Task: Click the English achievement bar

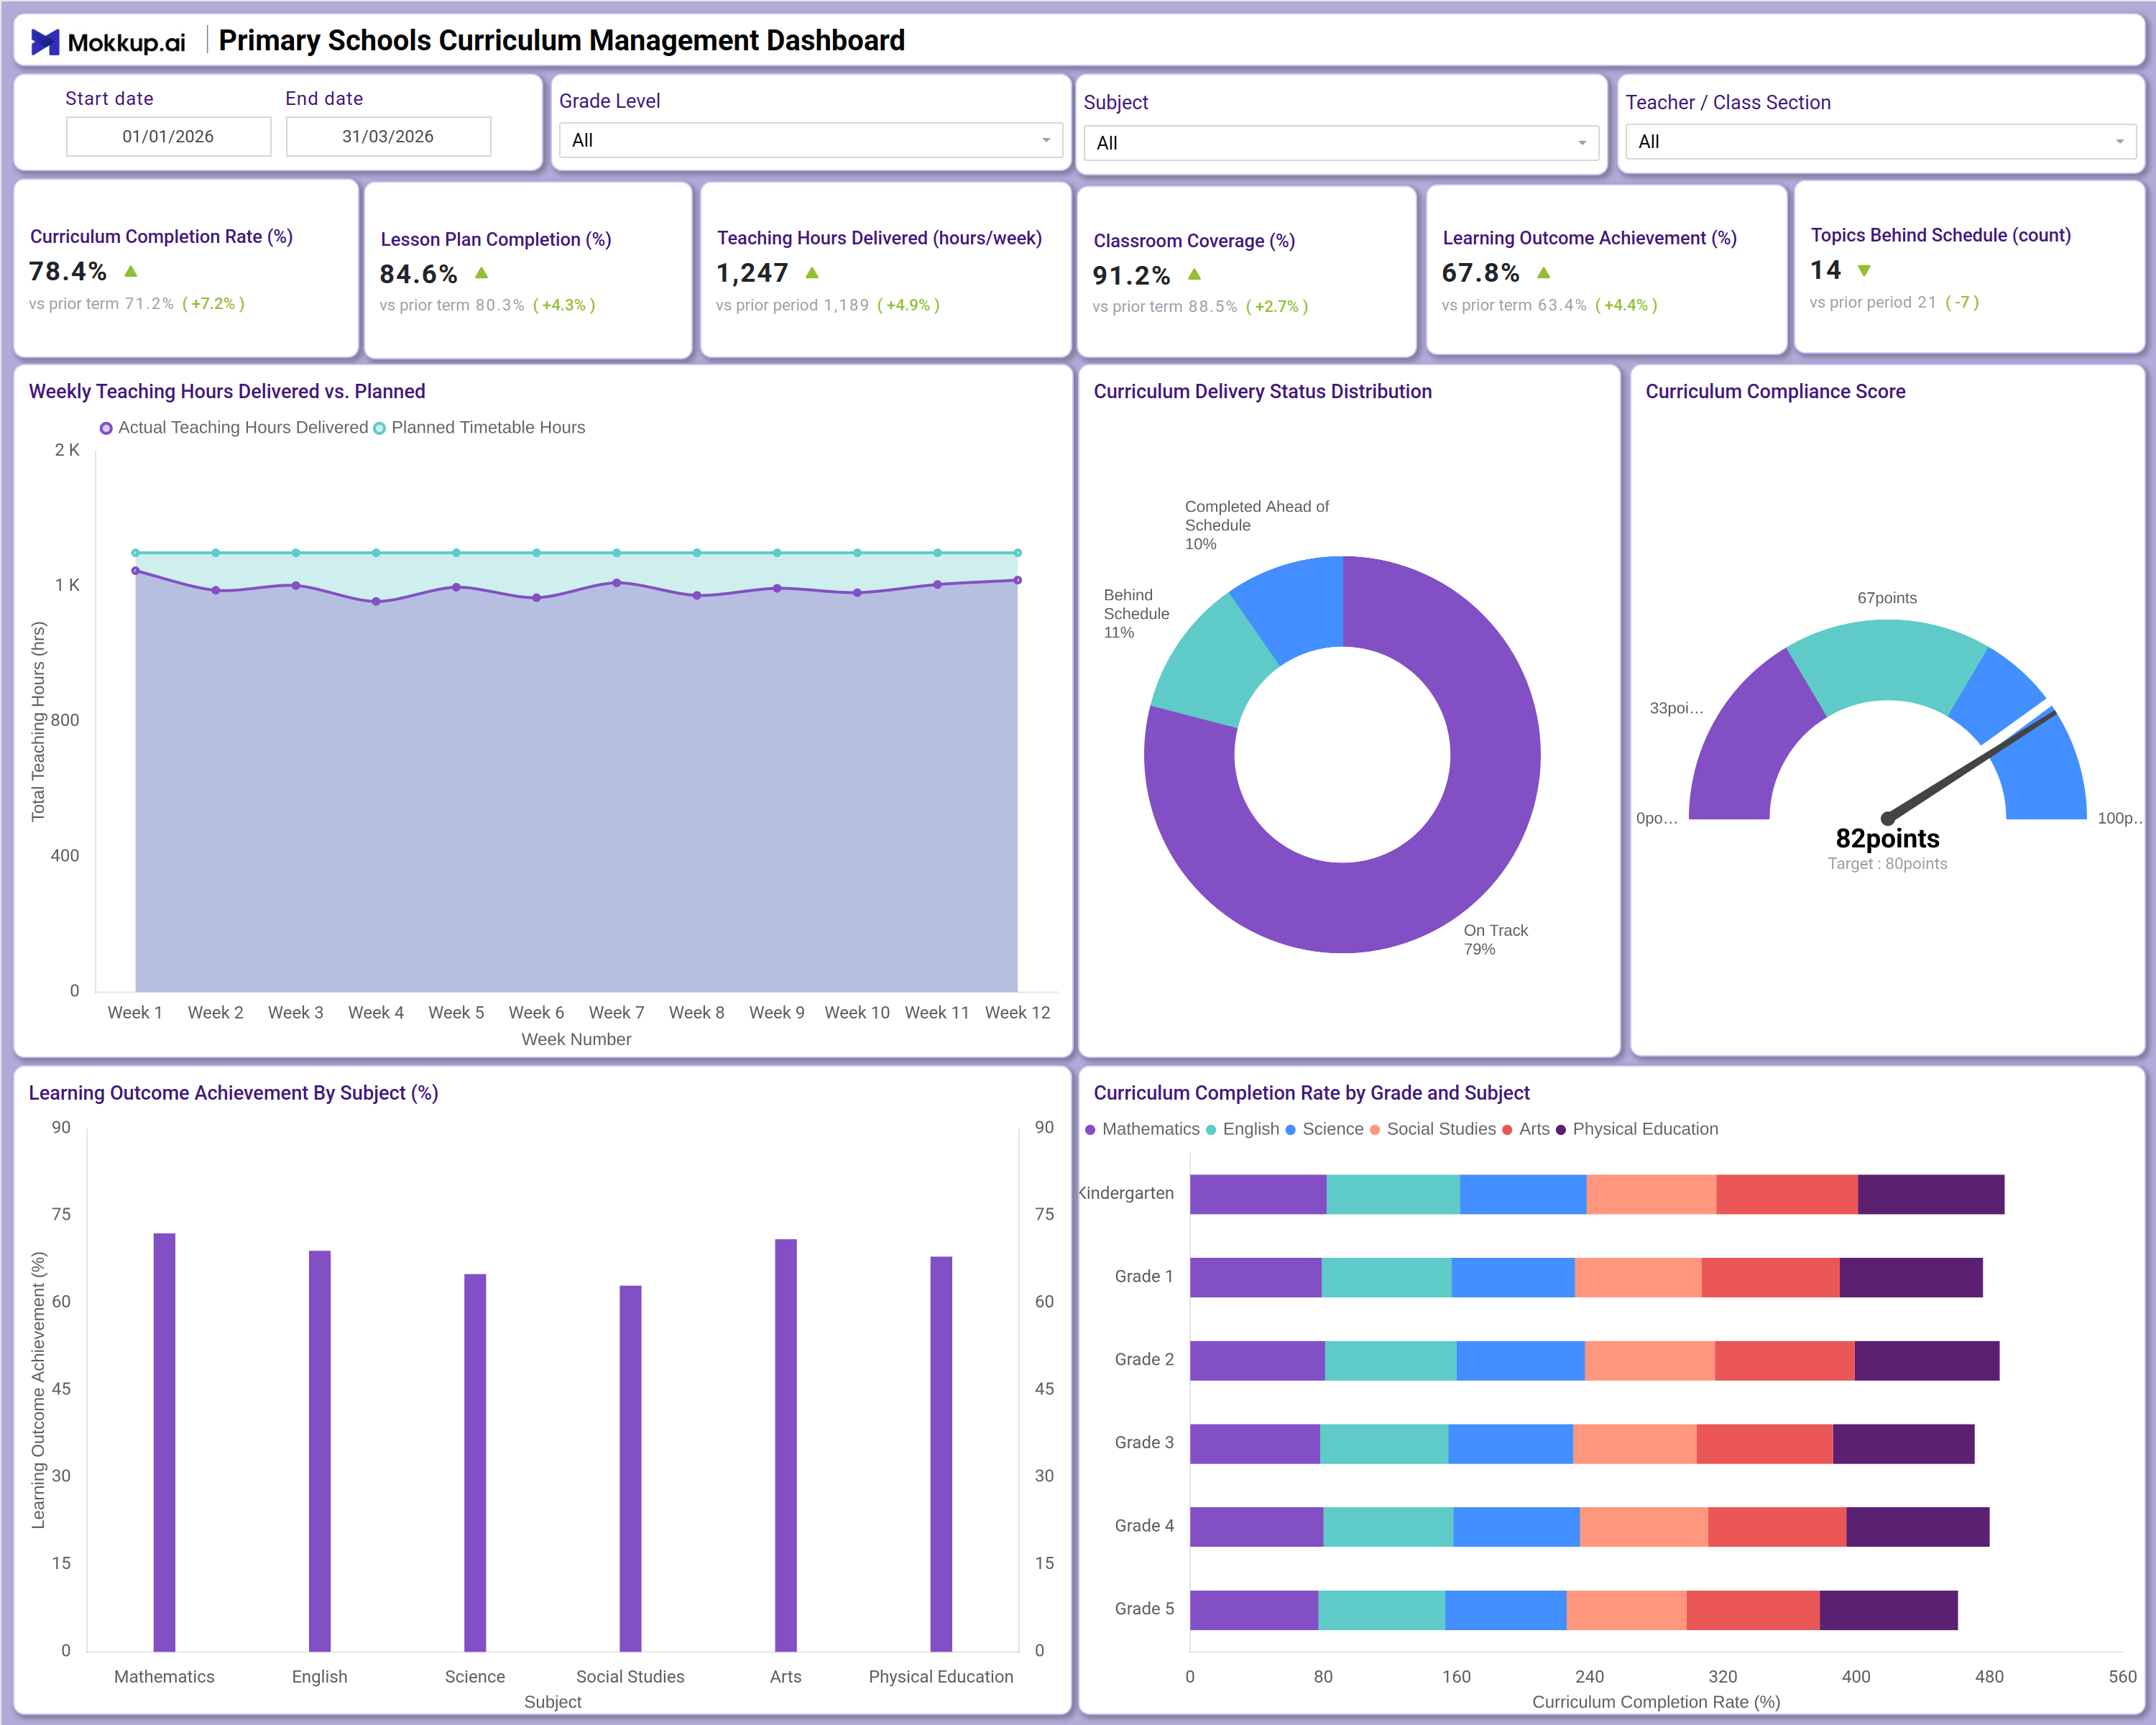Action: point(320,1451)
